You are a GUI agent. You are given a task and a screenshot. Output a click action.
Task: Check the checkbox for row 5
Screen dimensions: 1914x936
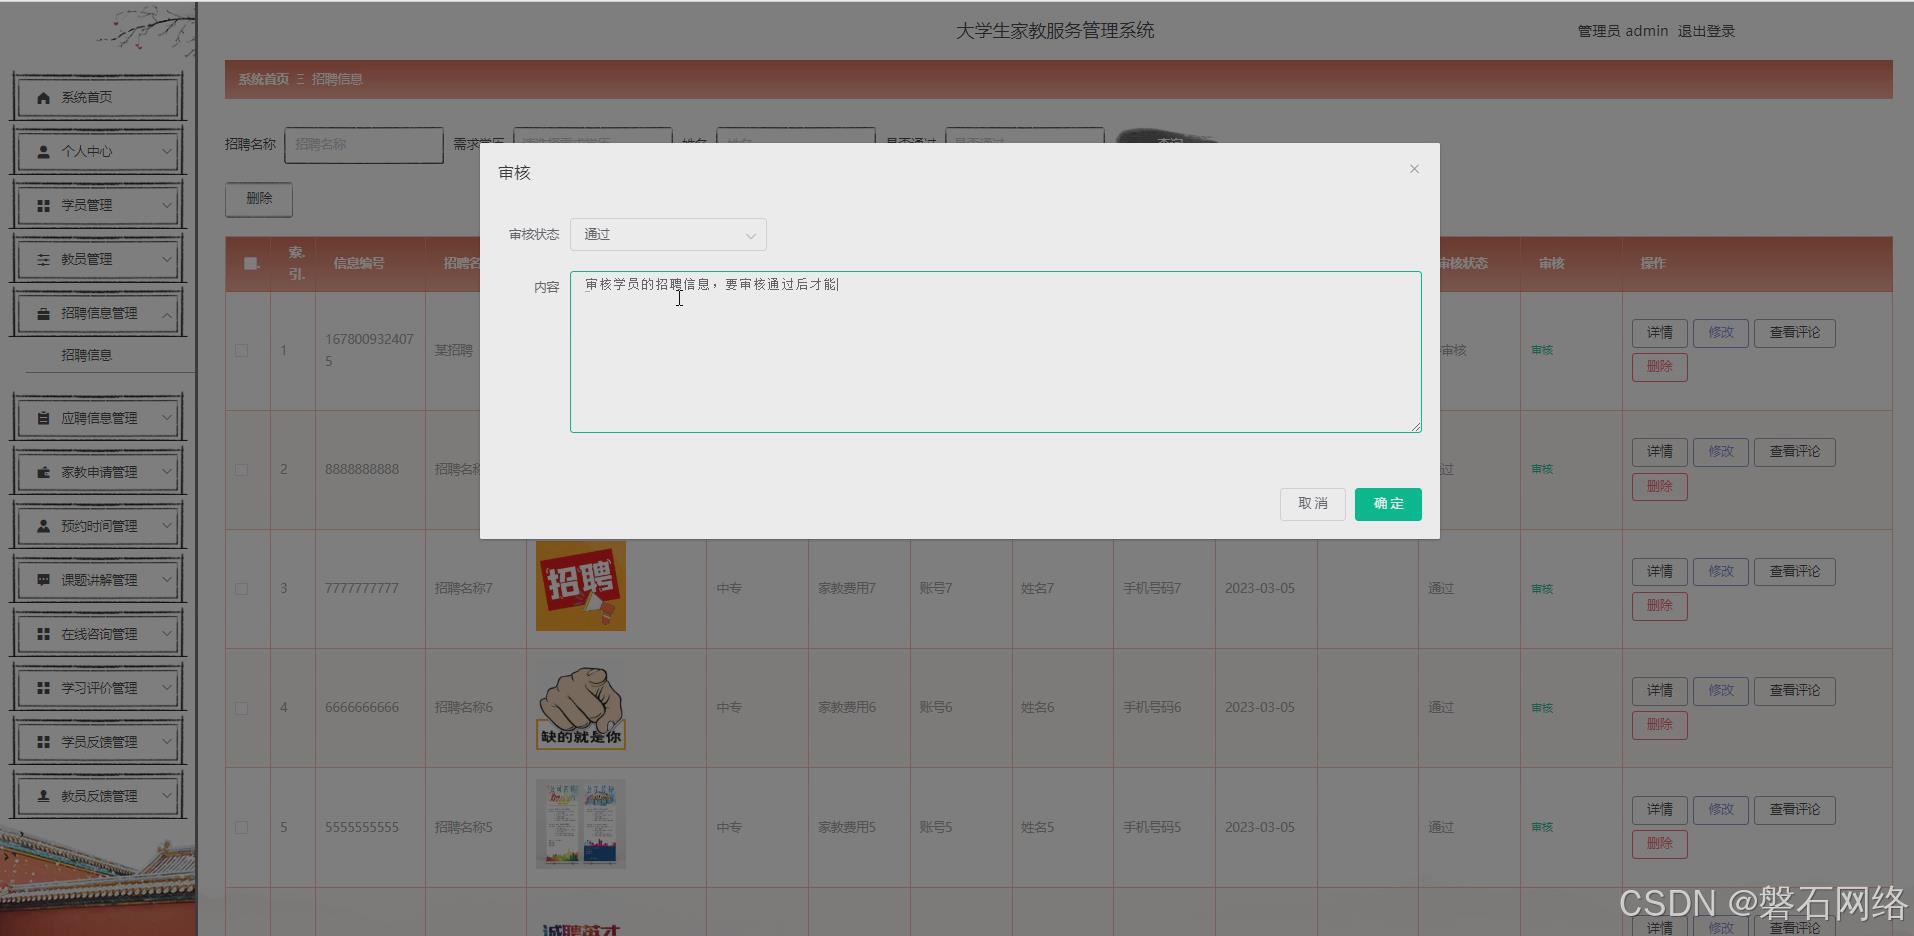pyautogui.click(x=241, y=827)
